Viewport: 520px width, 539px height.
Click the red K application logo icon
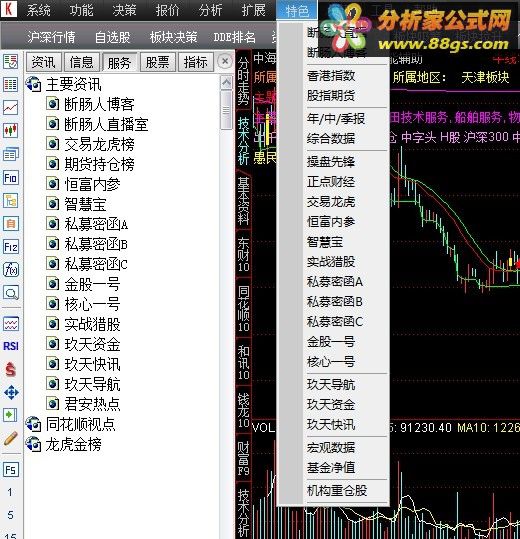point(9,8)
